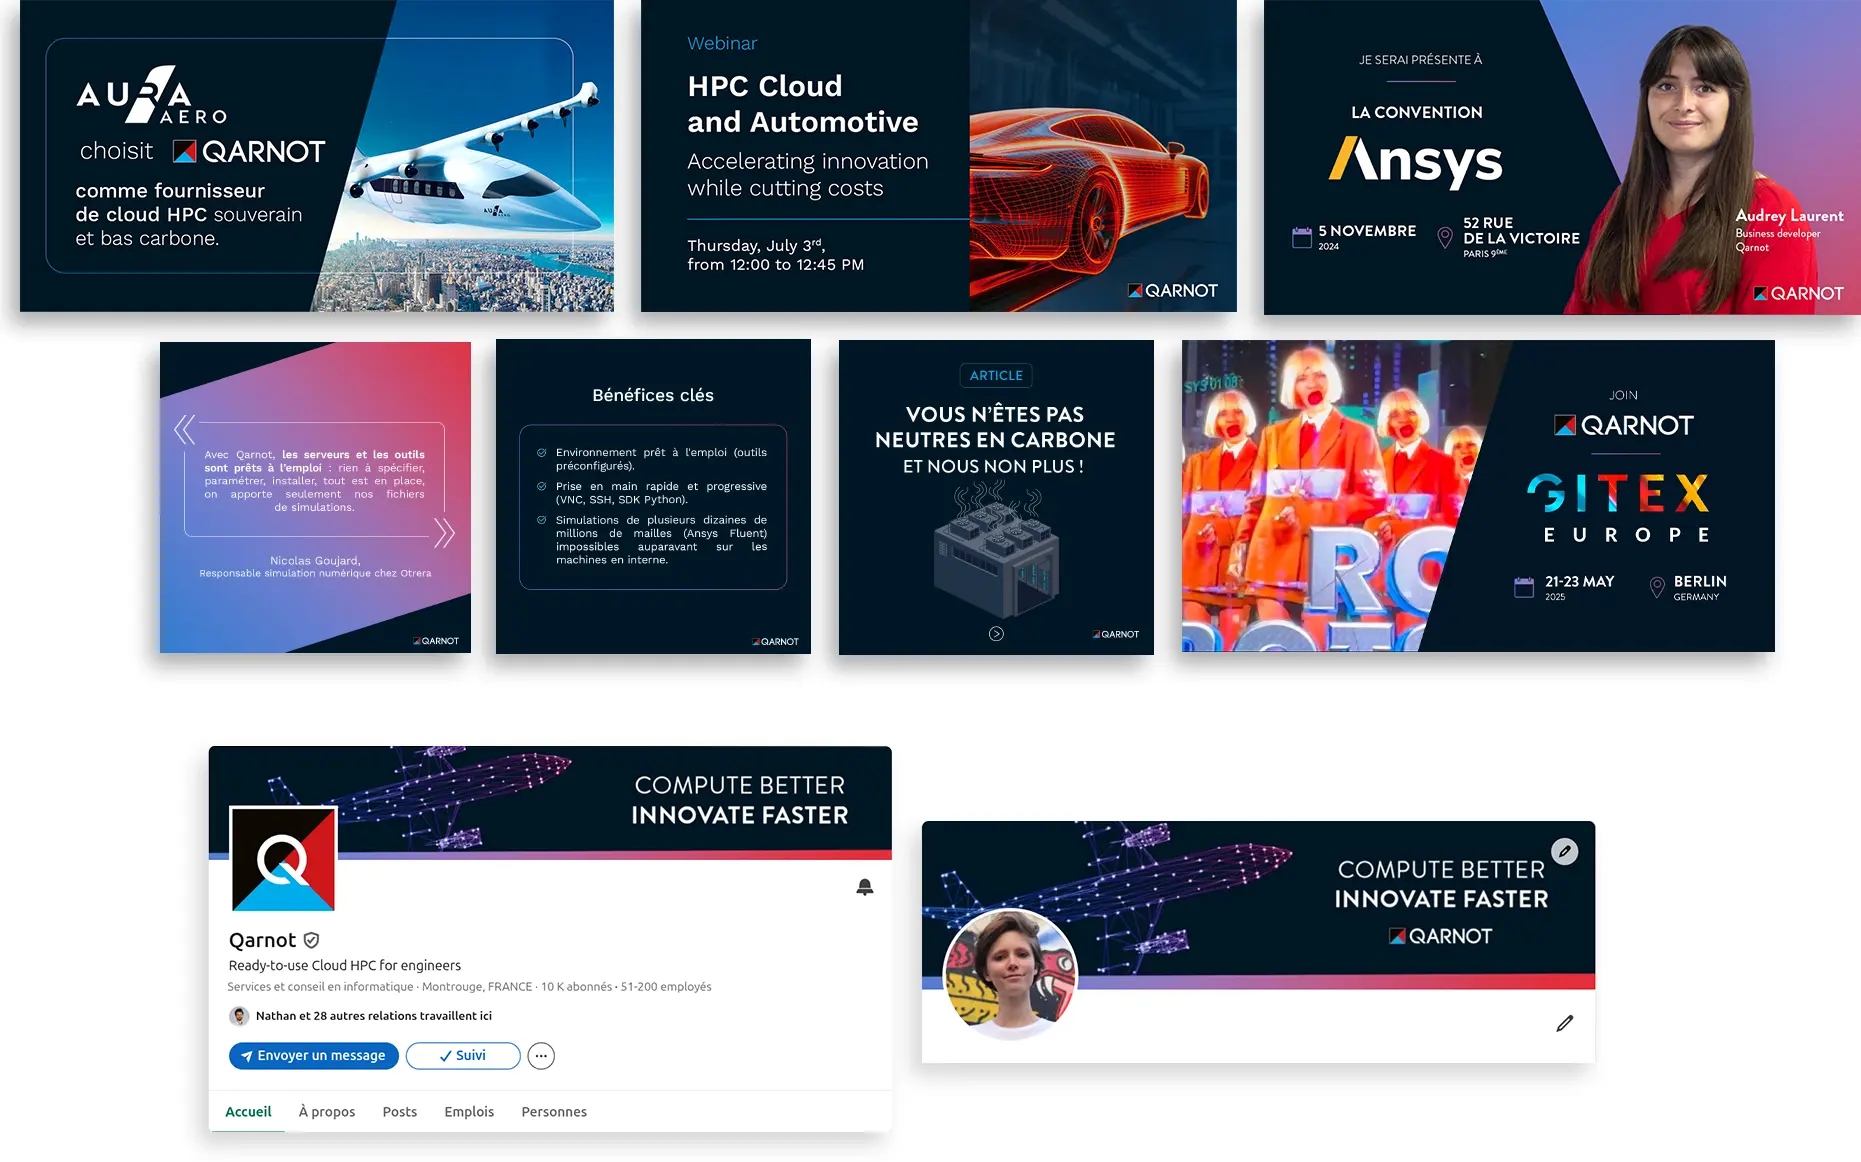Click the 'JE SERAI PRÉSENTE À' text

[x=1420, y=60]
